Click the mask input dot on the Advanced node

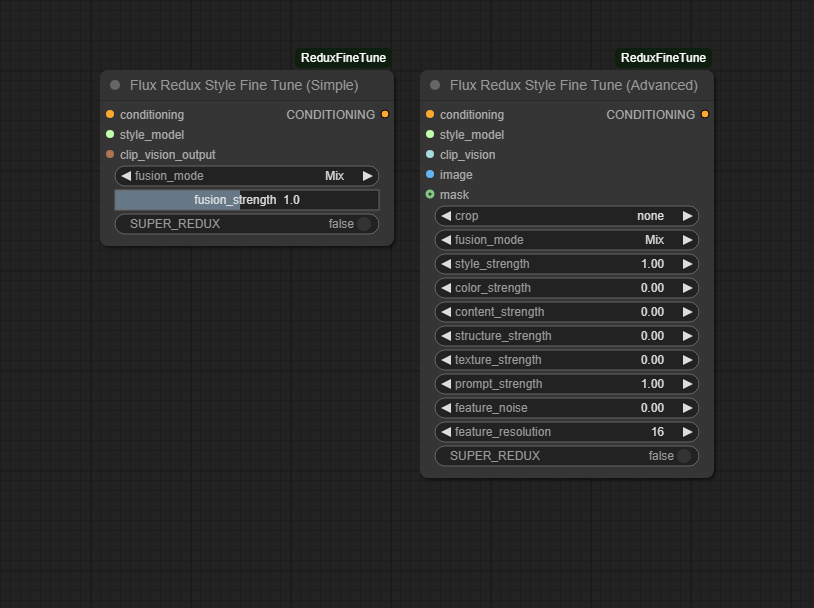(429, 195)
